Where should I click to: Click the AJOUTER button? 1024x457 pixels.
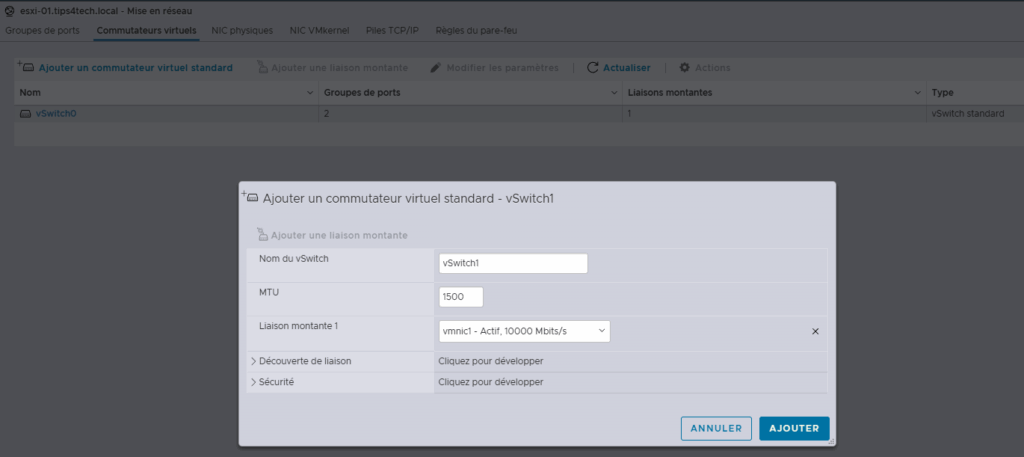click(794, 428)
